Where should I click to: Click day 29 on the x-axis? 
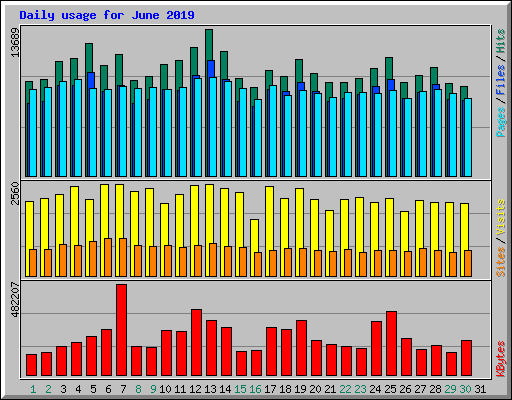pos(450,389)
